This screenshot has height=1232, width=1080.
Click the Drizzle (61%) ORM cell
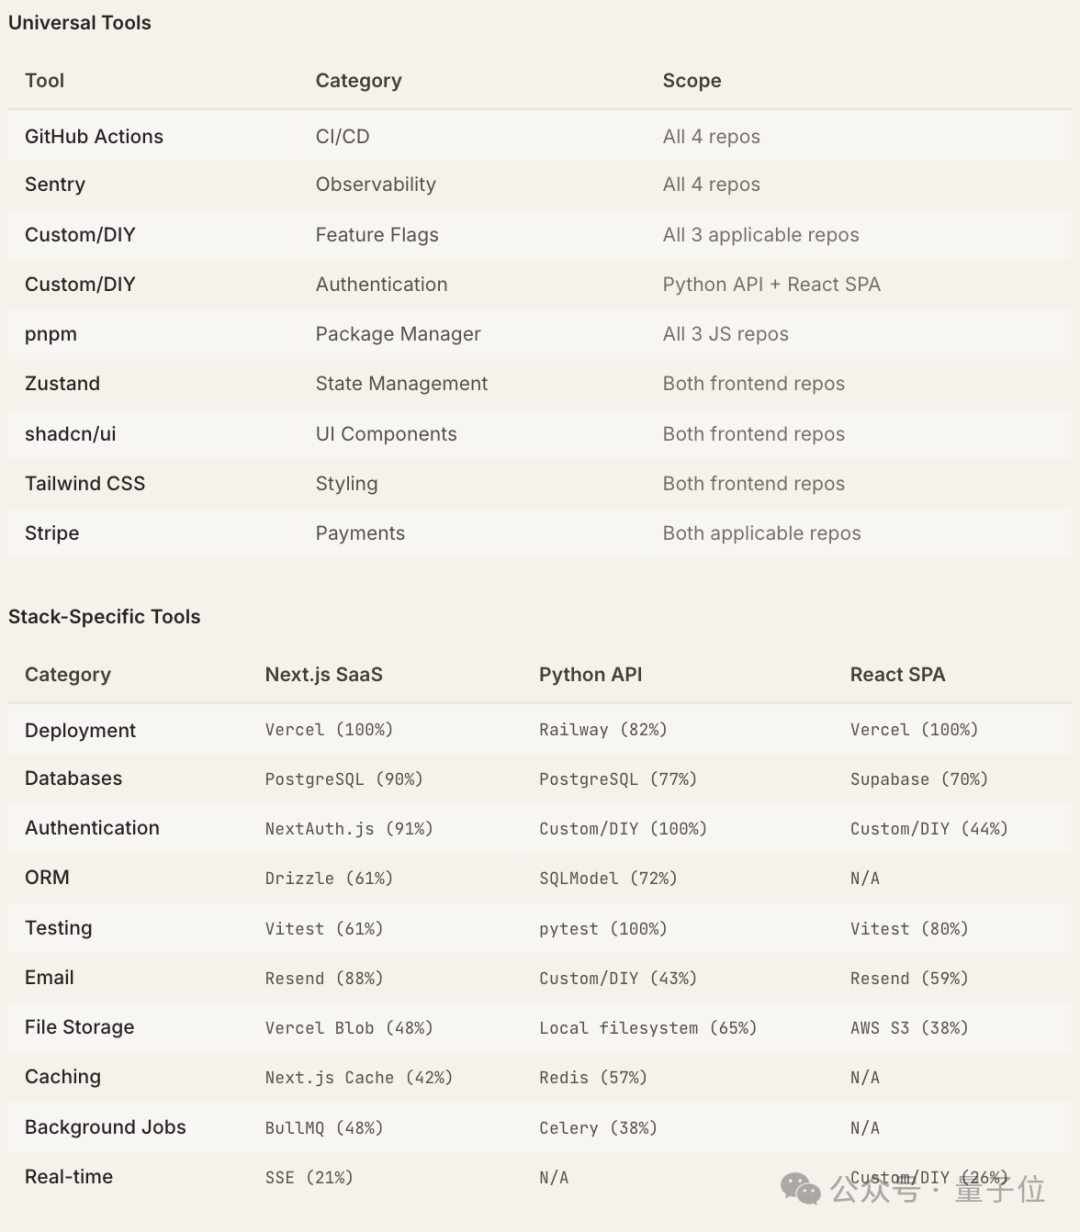[x=329, y=878]
